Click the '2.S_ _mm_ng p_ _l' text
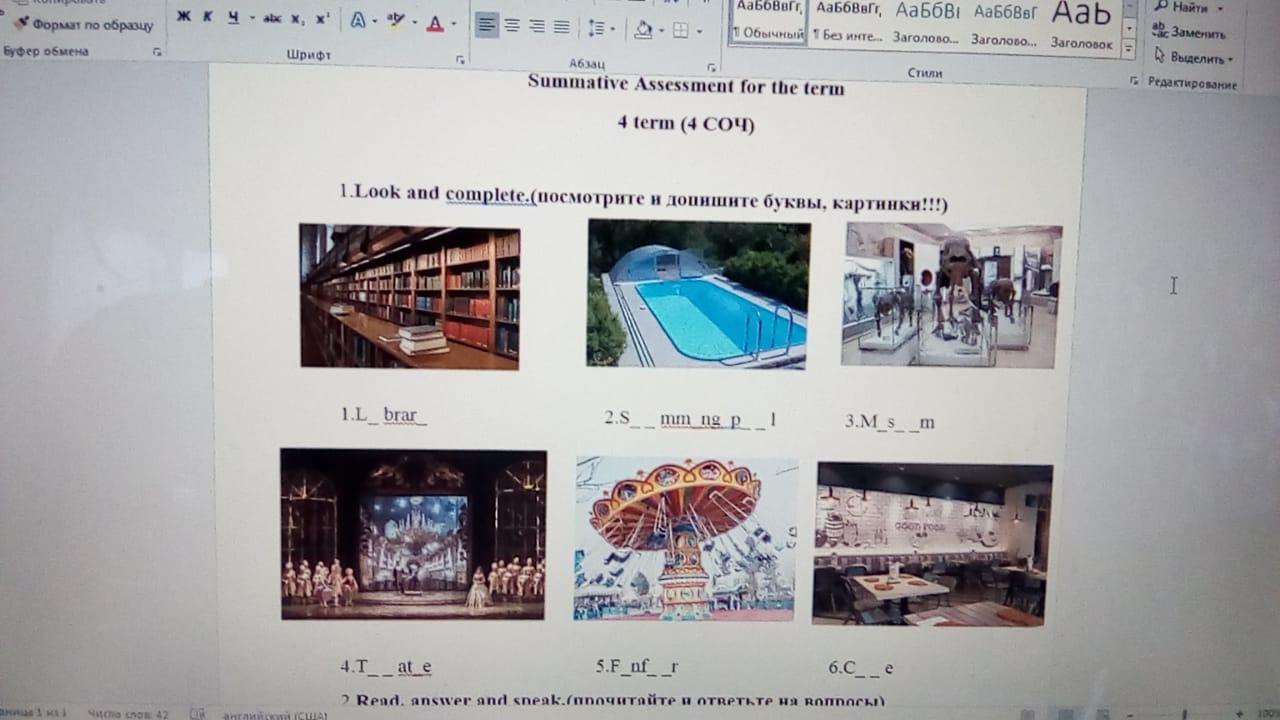The image size is (1280, 720). pos(691,420)
